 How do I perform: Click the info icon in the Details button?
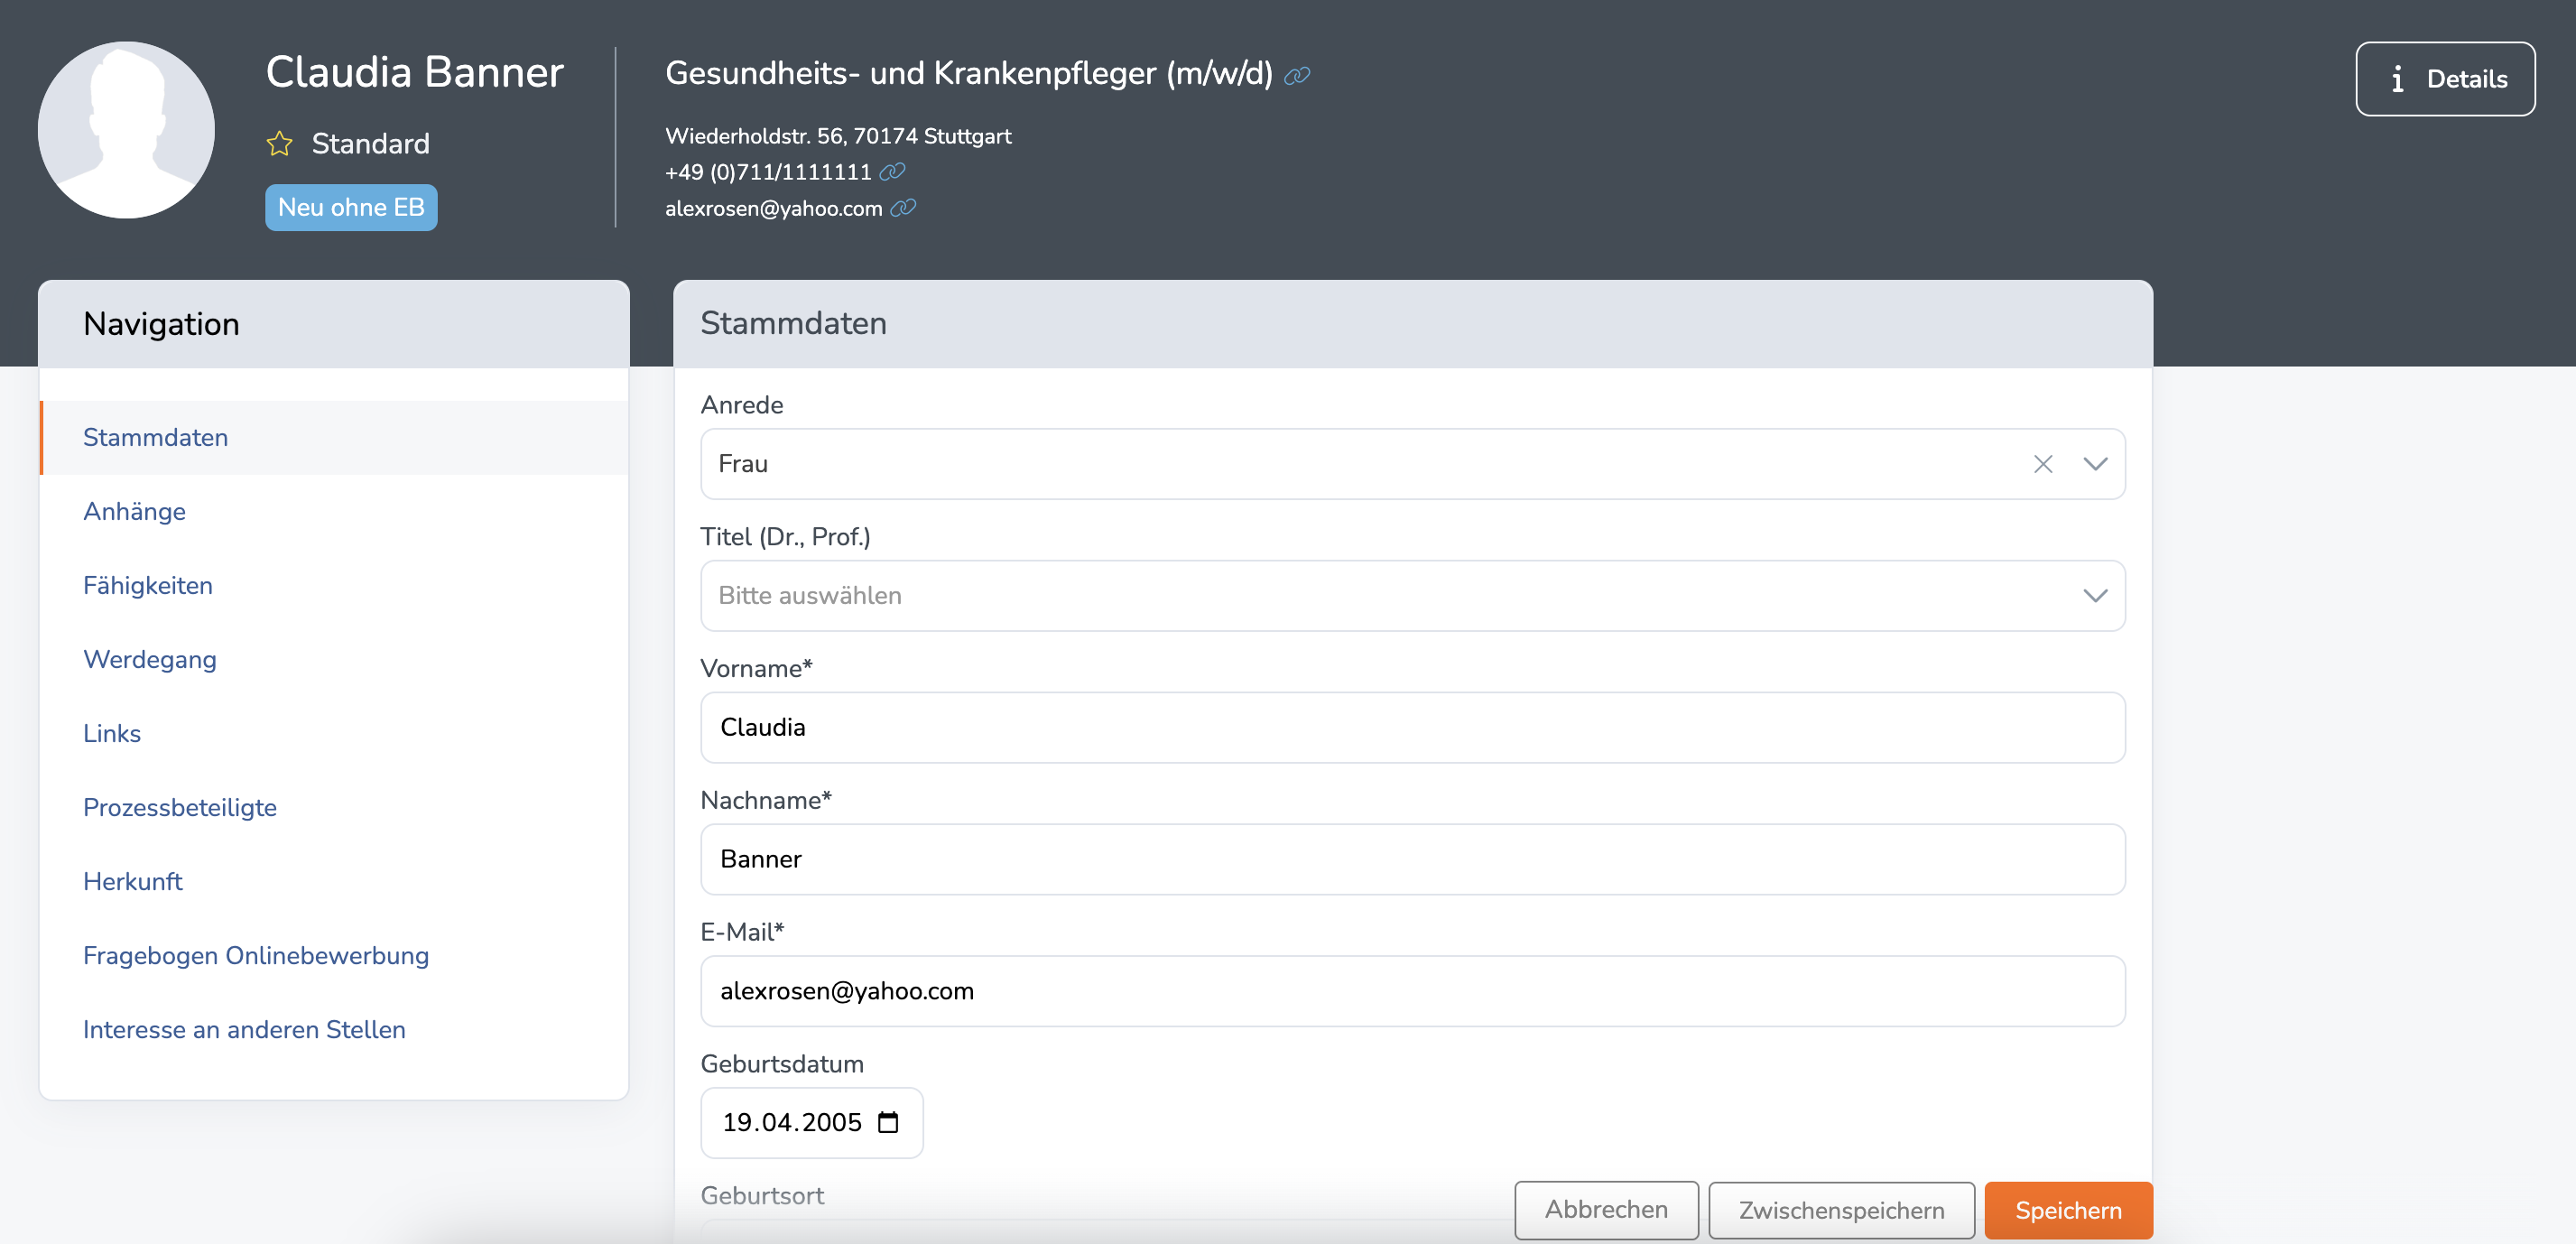pyautogui.click(x=2397, y=79)
